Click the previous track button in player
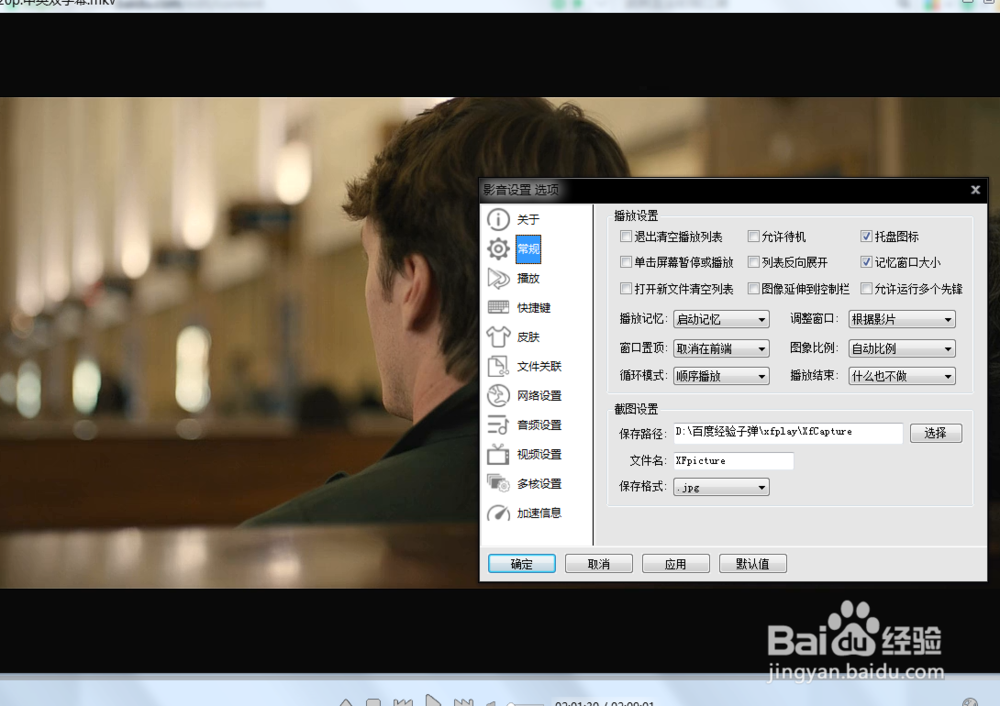Screen dimensions: 1000x706 point(402,702)
